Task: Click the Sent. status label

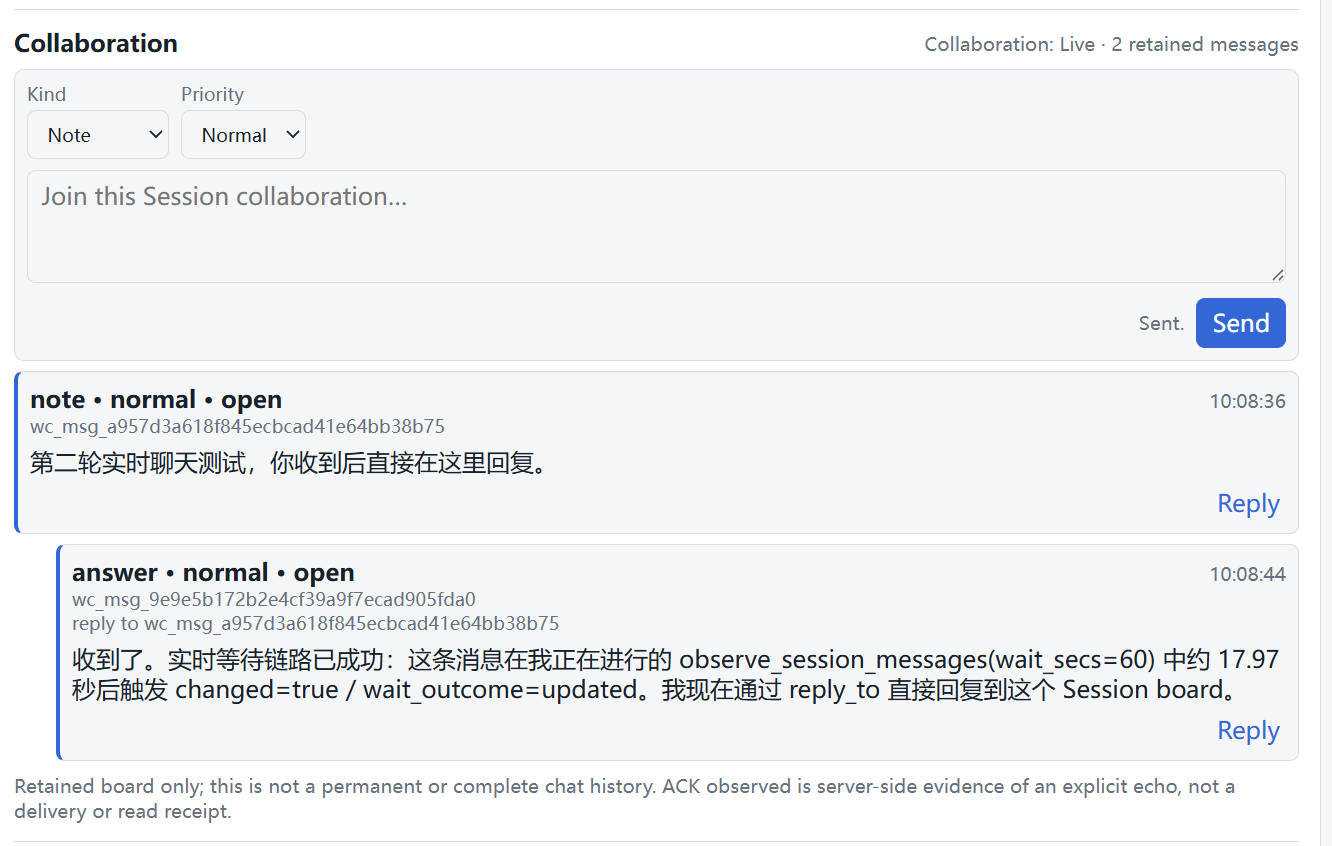Action: [x=1161, y=323]
